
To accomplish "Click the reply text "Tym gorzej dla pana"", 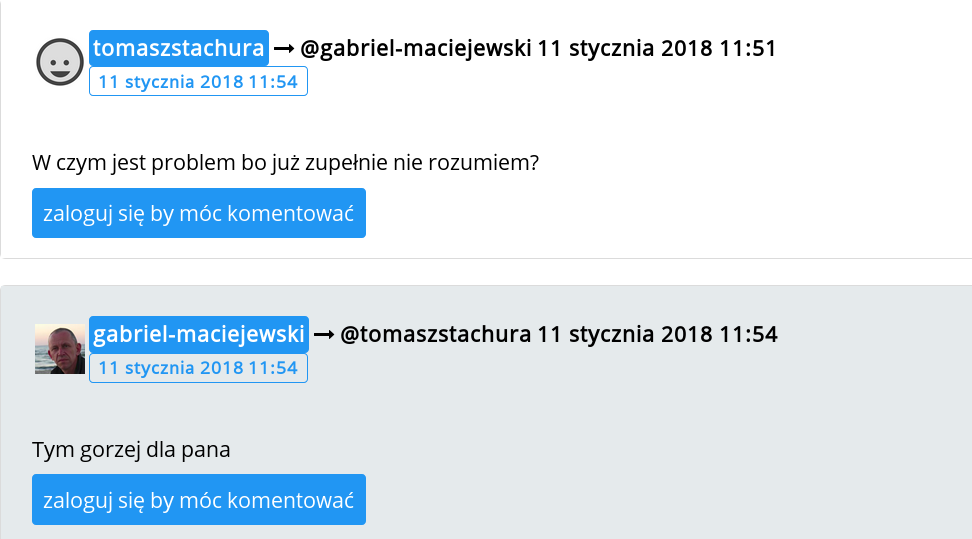I will pos(131,450).
